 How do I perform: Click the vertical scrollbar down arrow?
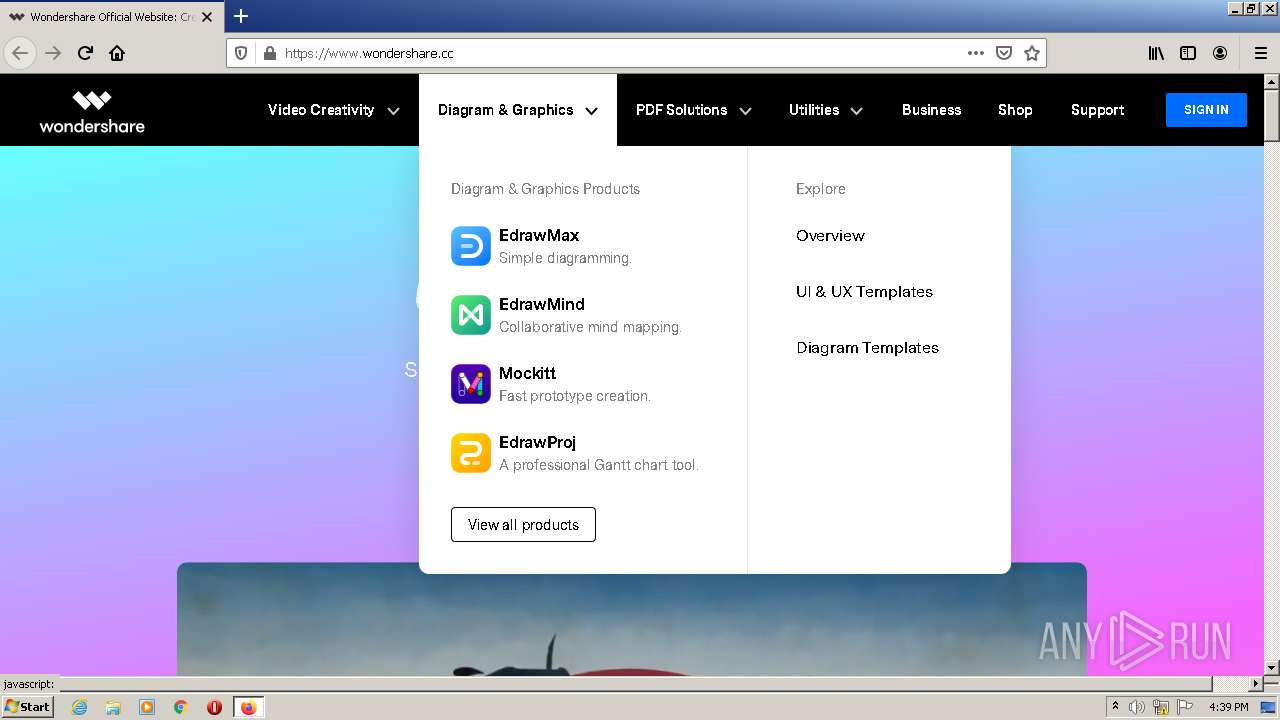click(x=1272, y=668)
